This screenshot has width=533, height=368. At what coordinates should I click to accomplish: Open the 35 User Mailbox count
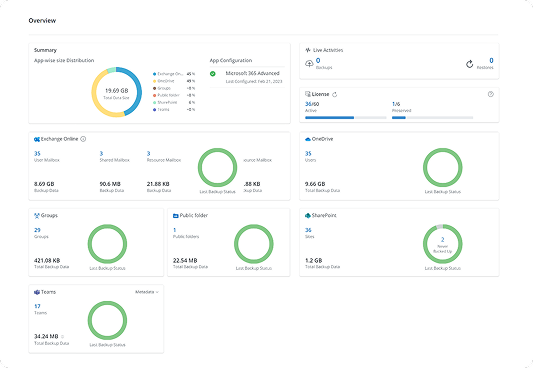37,154
